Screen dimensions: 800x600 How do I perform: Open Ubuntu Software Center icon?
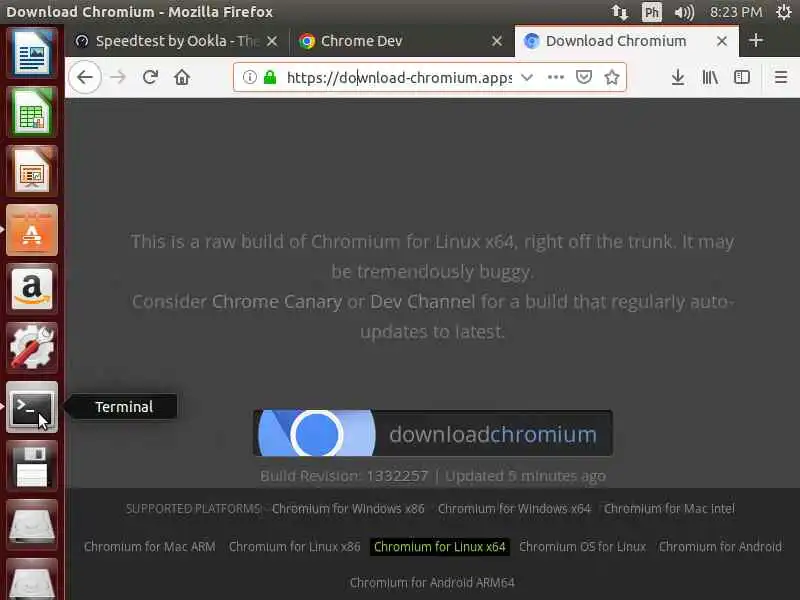[32, 230]
